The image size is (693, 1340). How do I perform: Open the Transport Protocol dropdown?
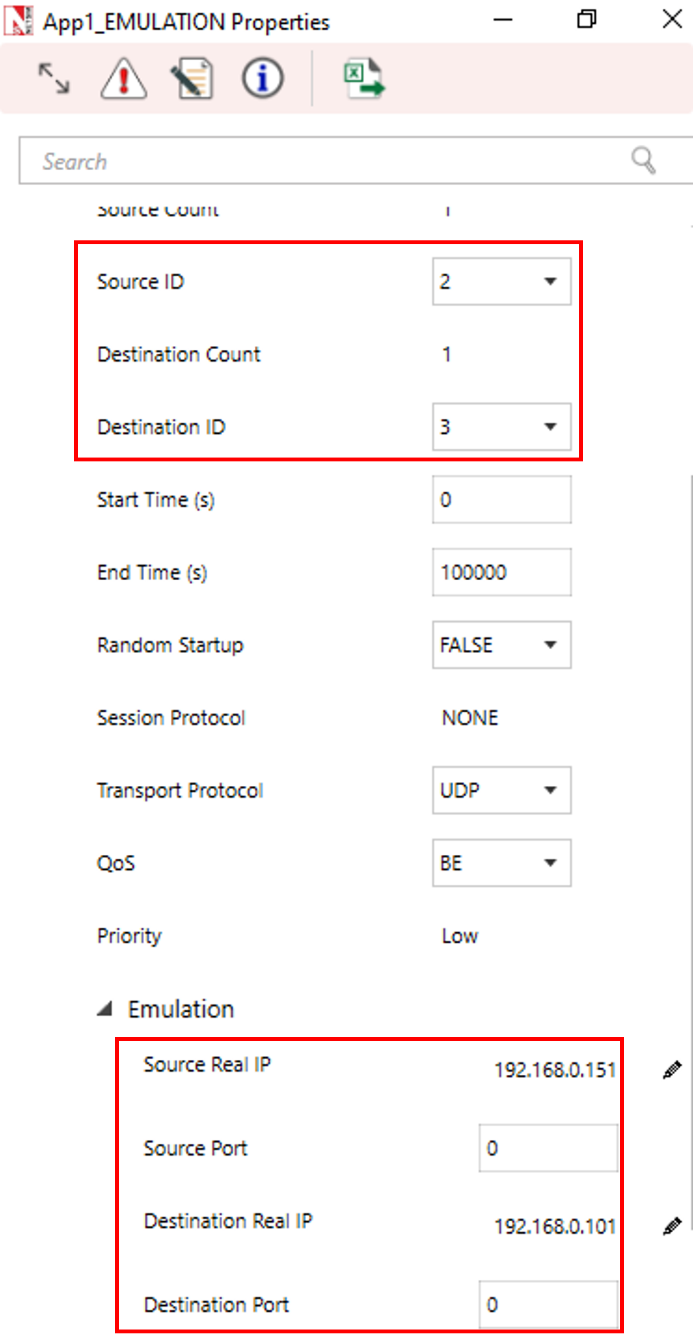click(x=550, y=790)
